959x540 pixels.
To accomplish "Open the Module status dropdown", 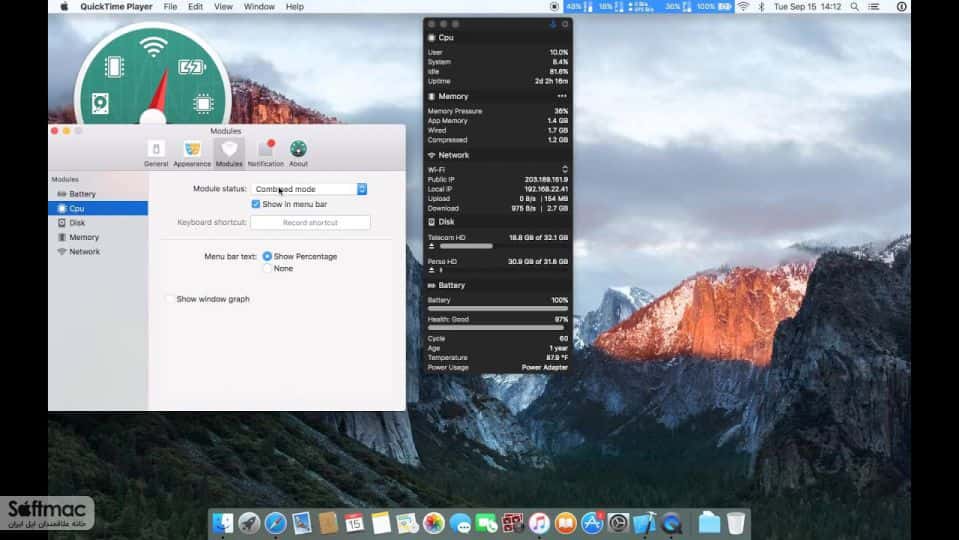I will (309, 189).
